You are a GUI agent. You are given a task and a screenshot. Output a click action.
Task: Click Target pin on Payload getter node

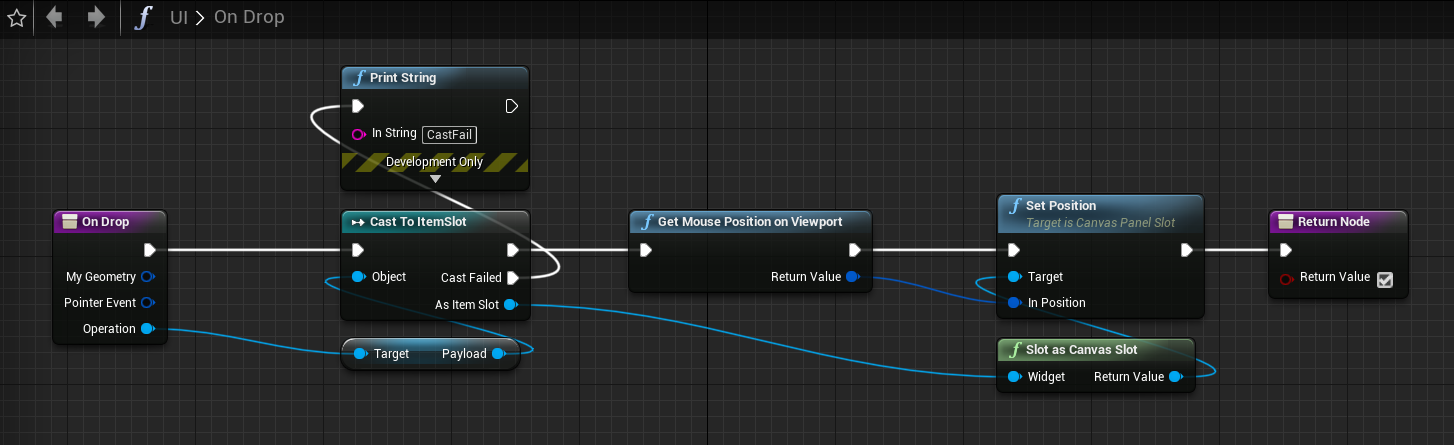(359, 353)
